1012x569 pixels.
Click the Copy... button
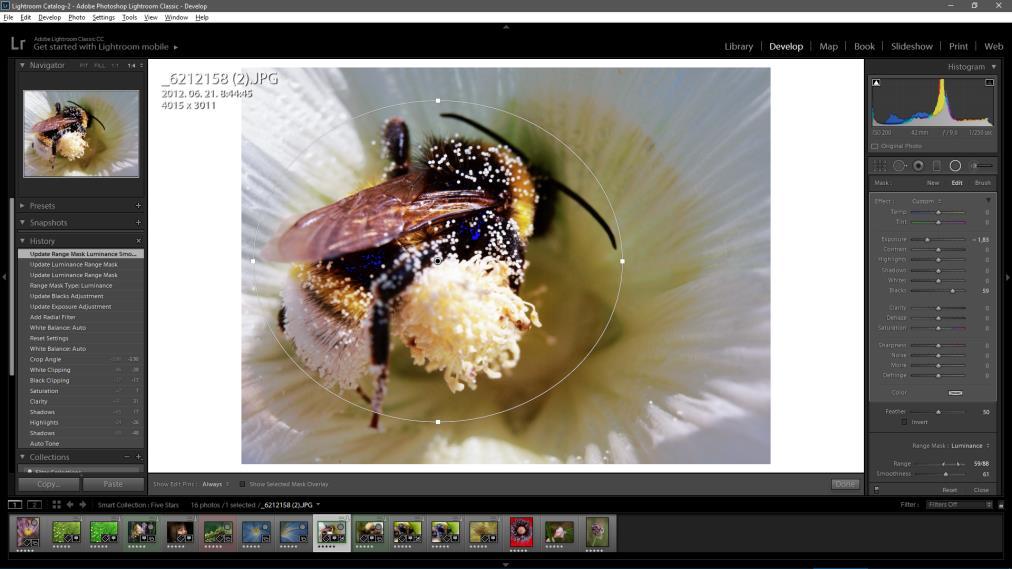pyautogui.click(x=48, y=484)
